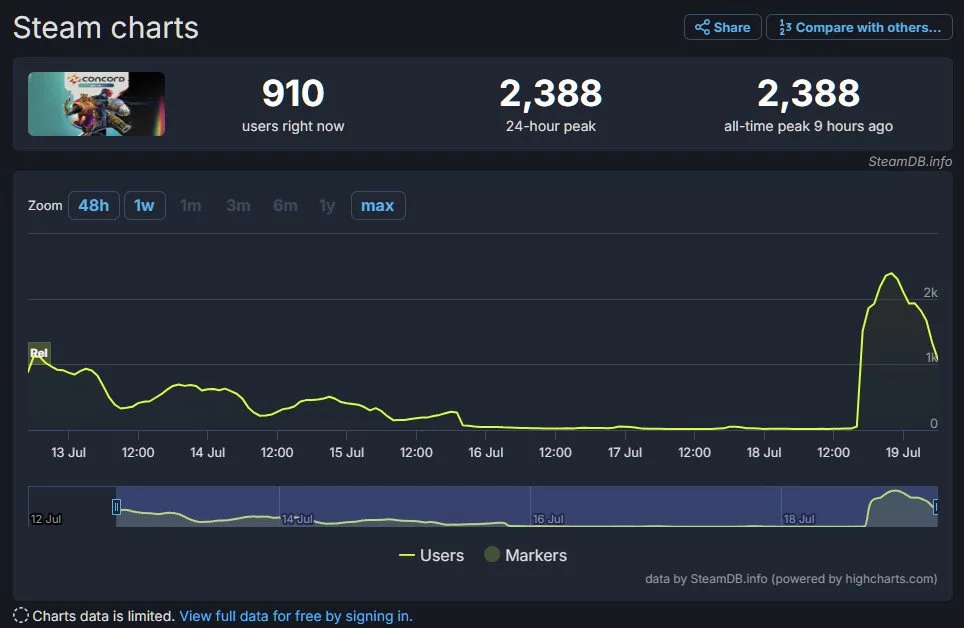964x628 pixels.
Task: Click the 14 Jul axis label
Action: (207, 452)
